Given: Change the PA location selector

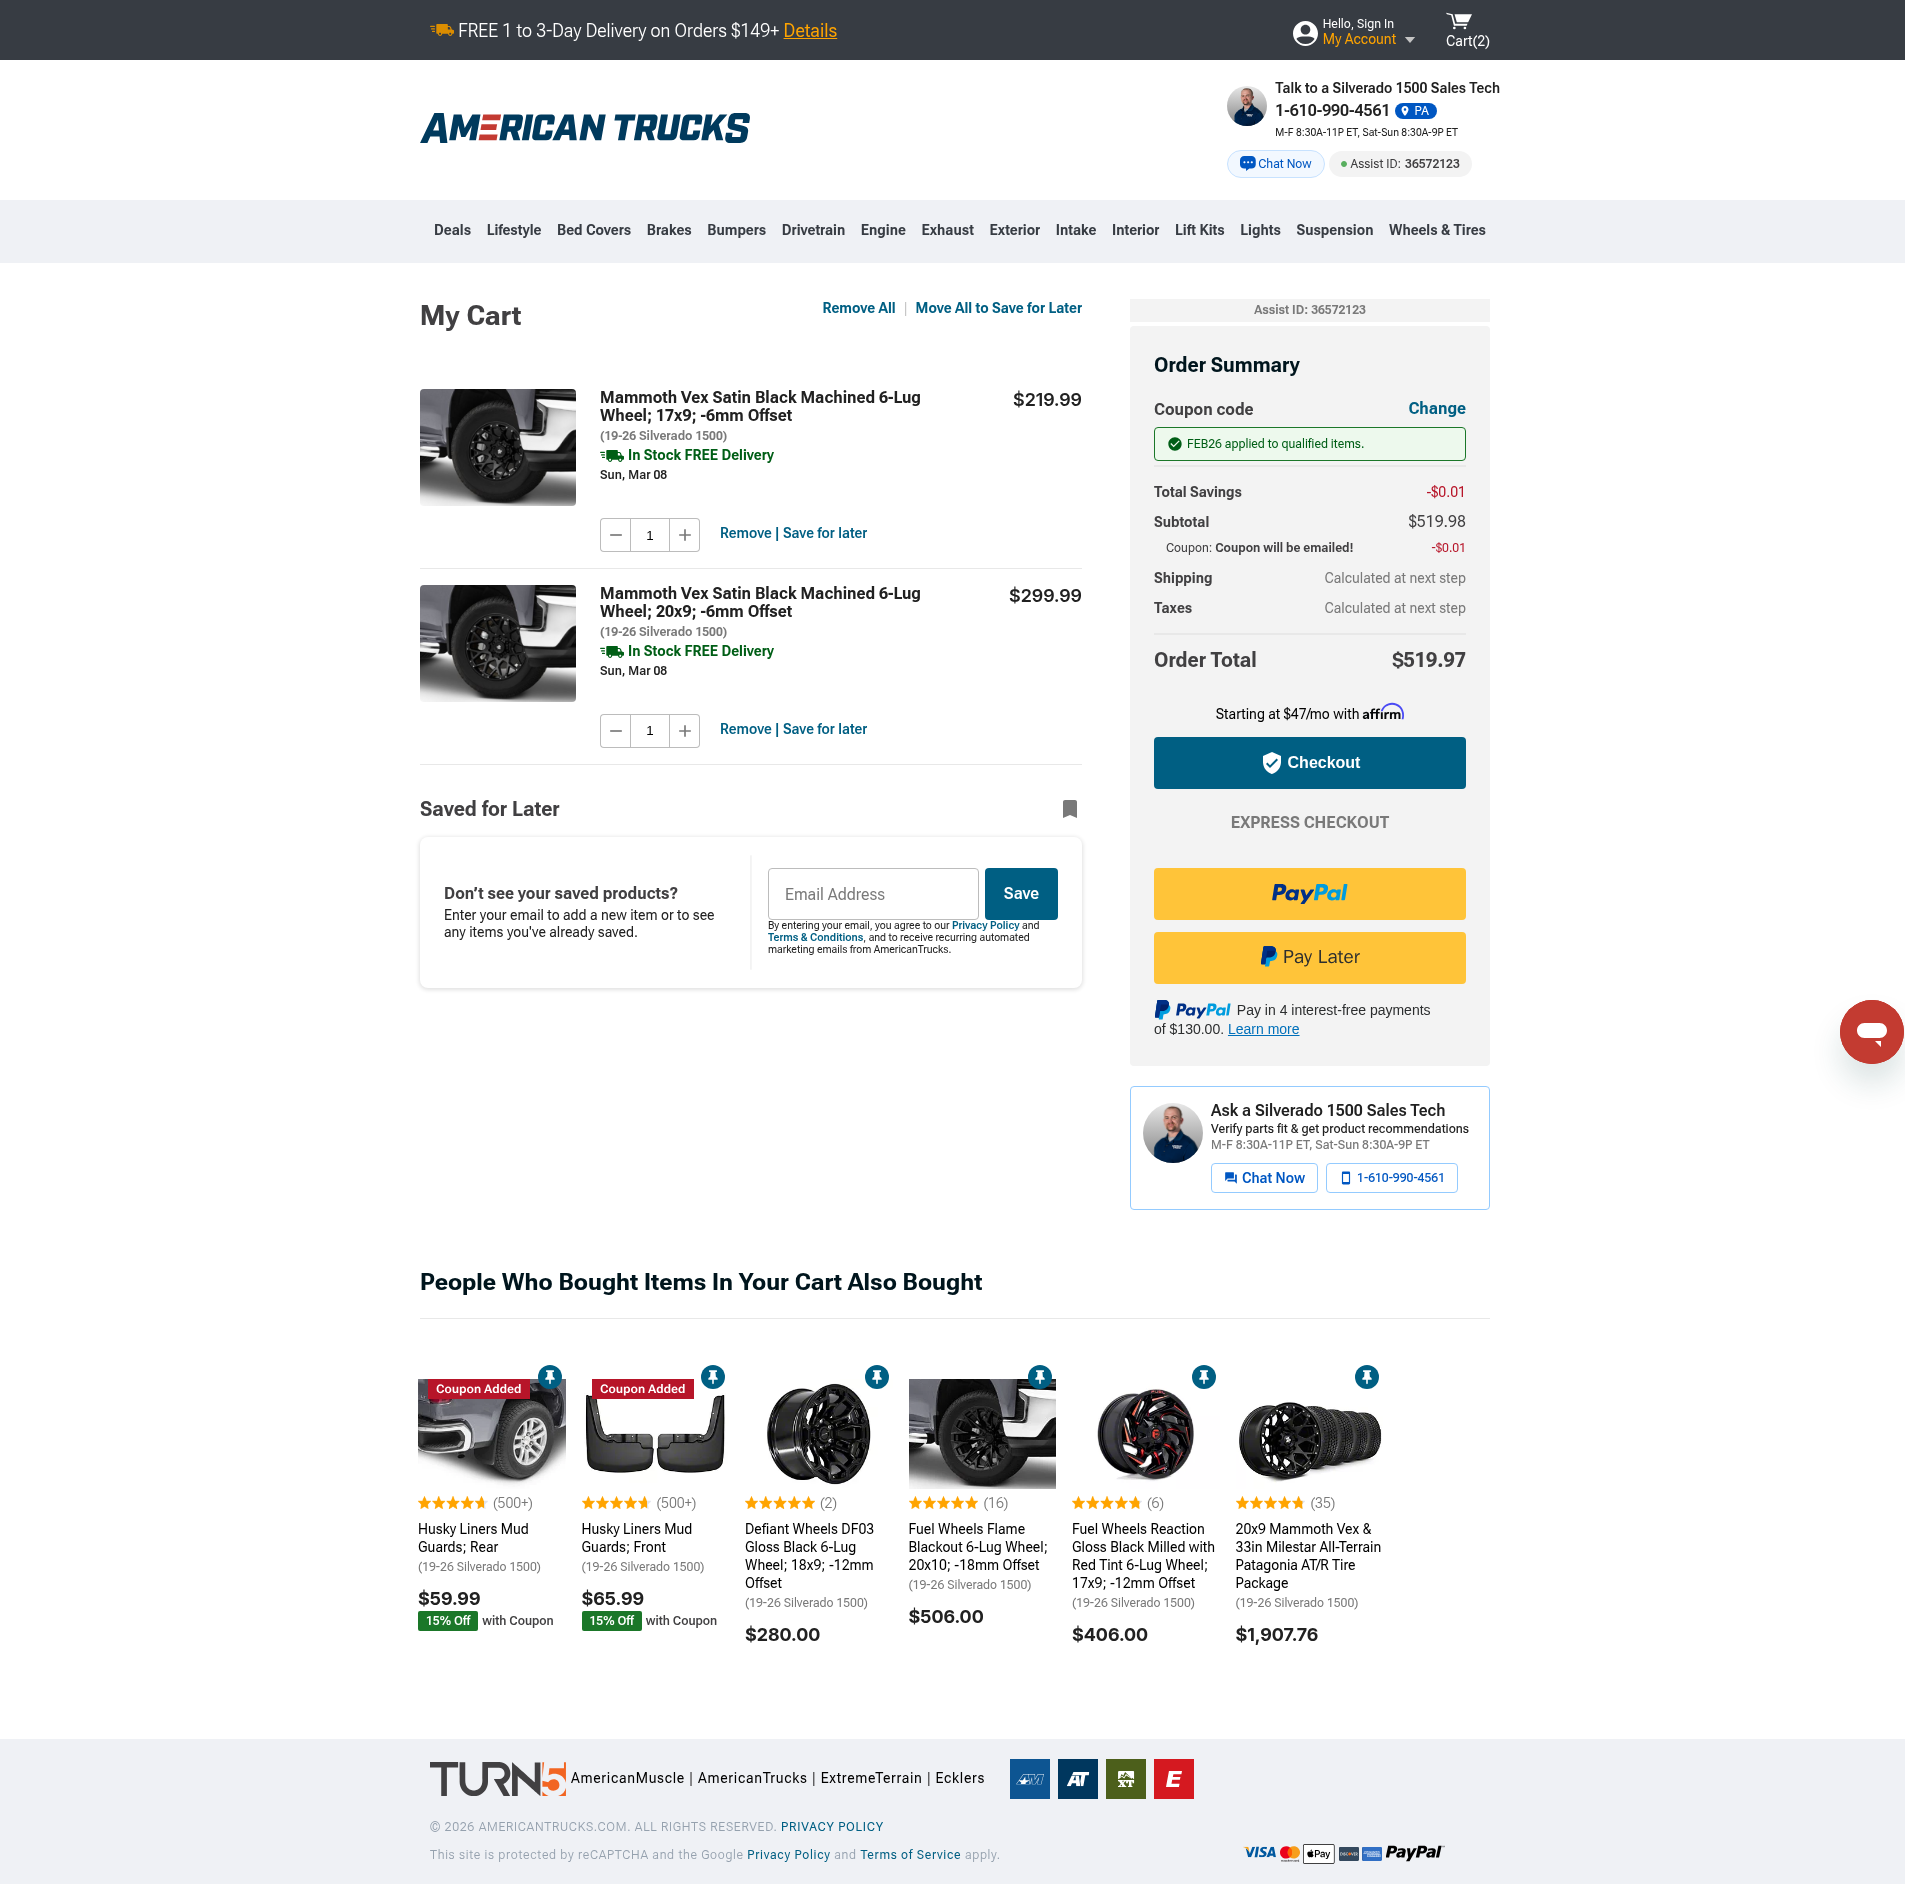Looking at the screenshot, I should click(x=1415, y=111).
